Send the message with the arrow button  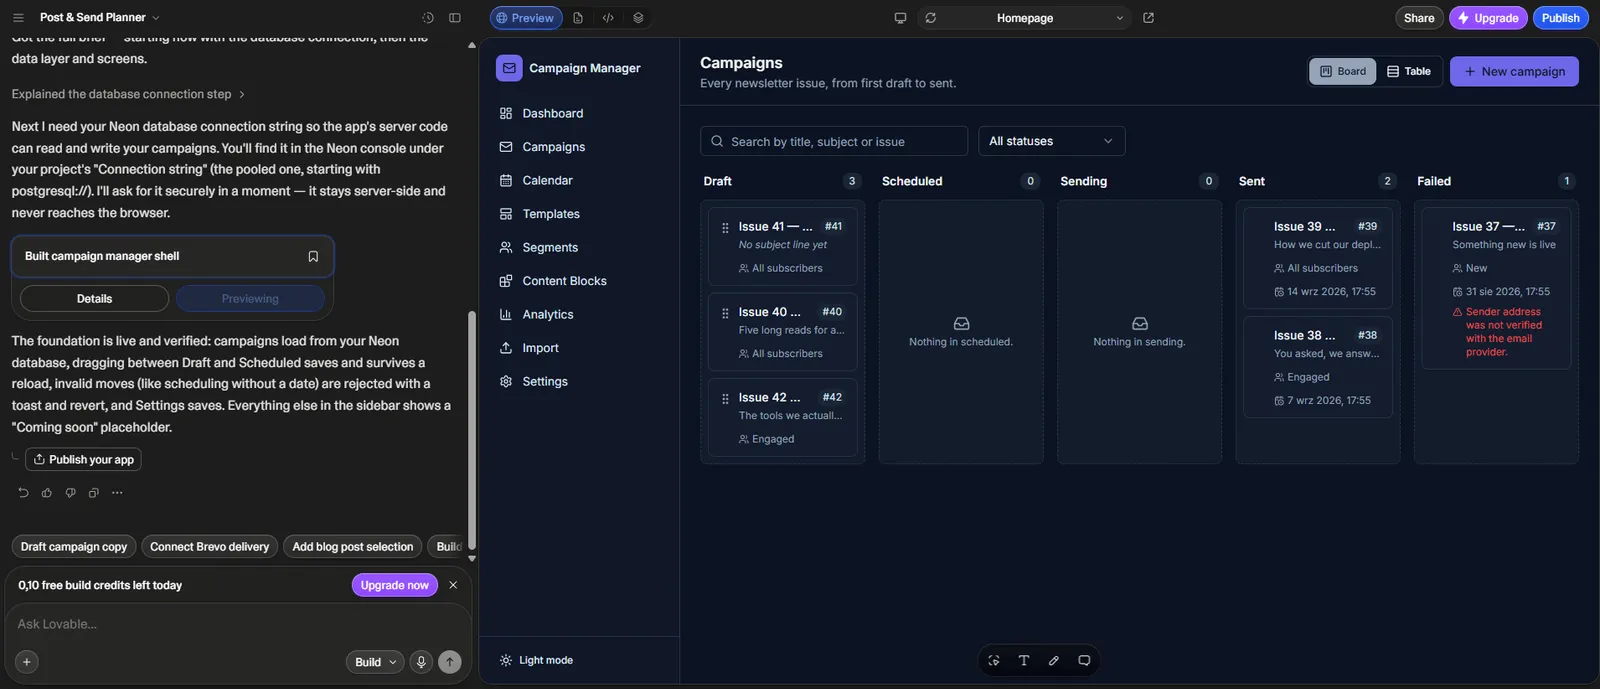coord(450,661)
